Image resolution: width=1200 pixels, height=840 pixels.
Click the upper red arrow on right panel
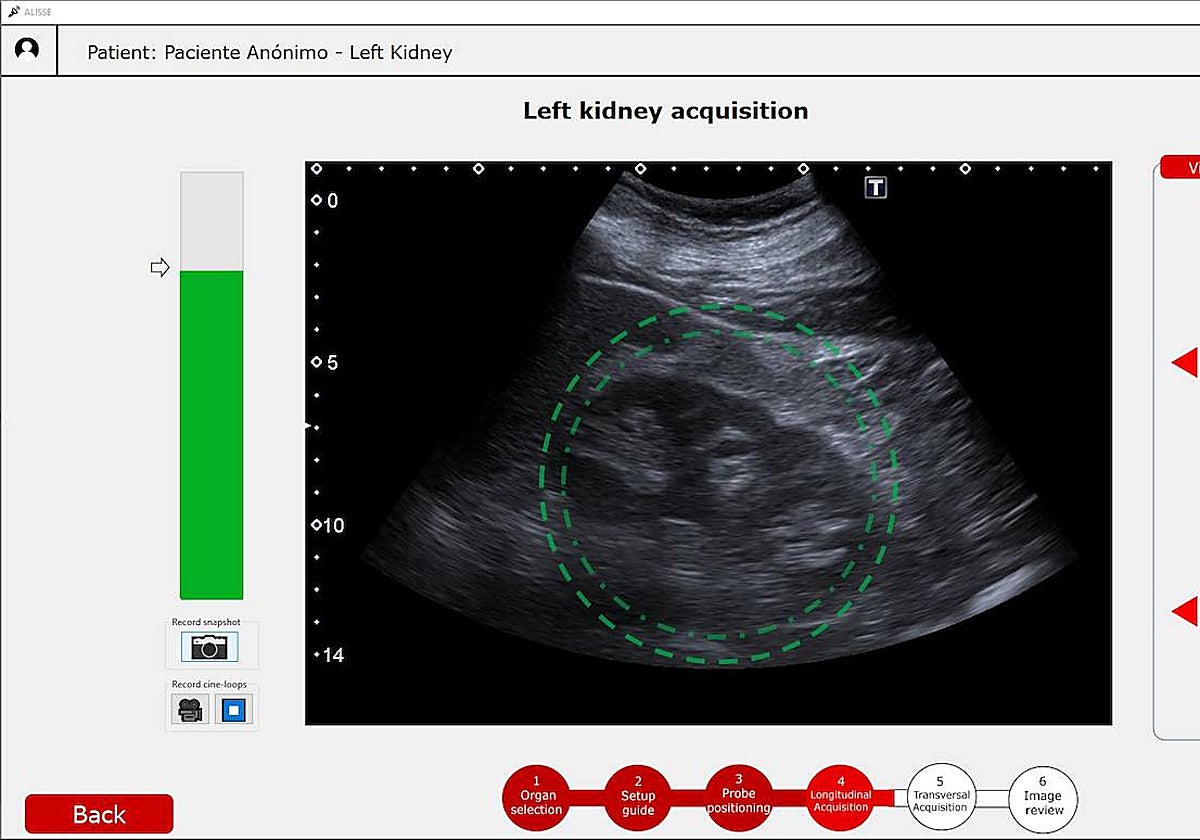pyautogui.click(x=1185, y=363)
